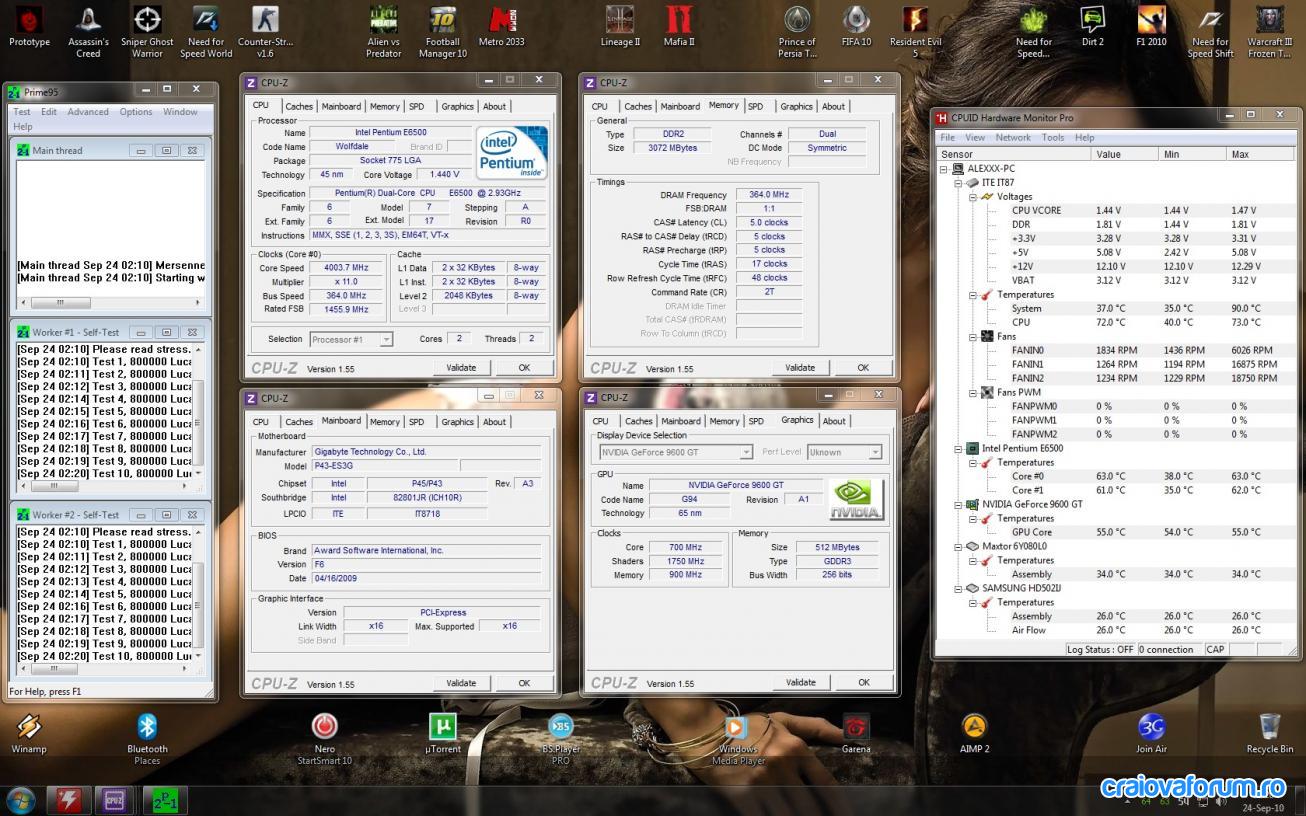
Task: Collapse the ALEXXX-PC tree node
Action: click(945, 169)
